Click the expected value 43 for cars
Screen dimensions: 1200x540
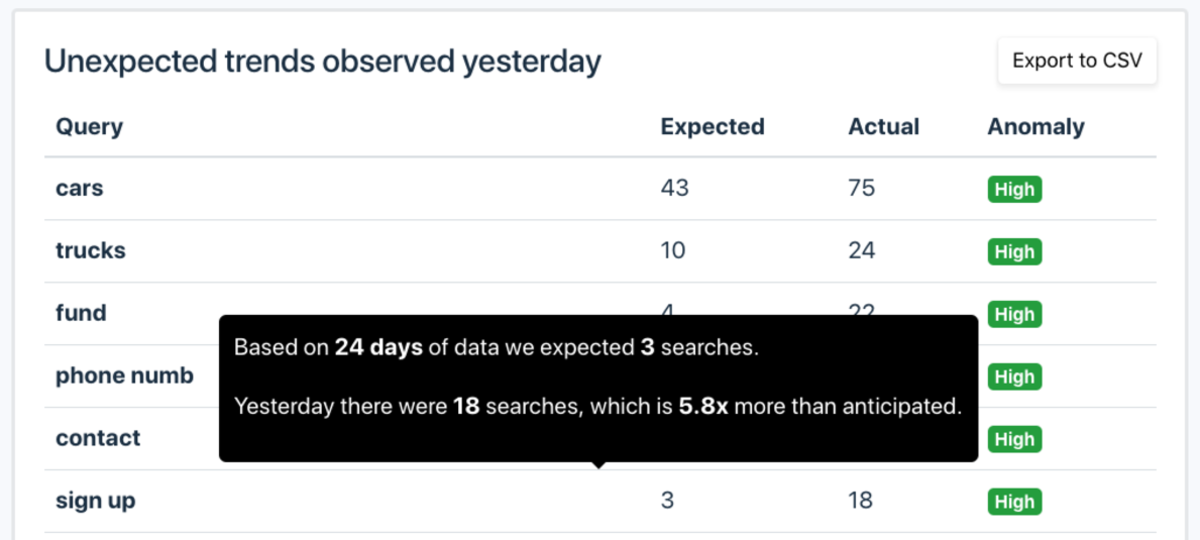[675, 188]
